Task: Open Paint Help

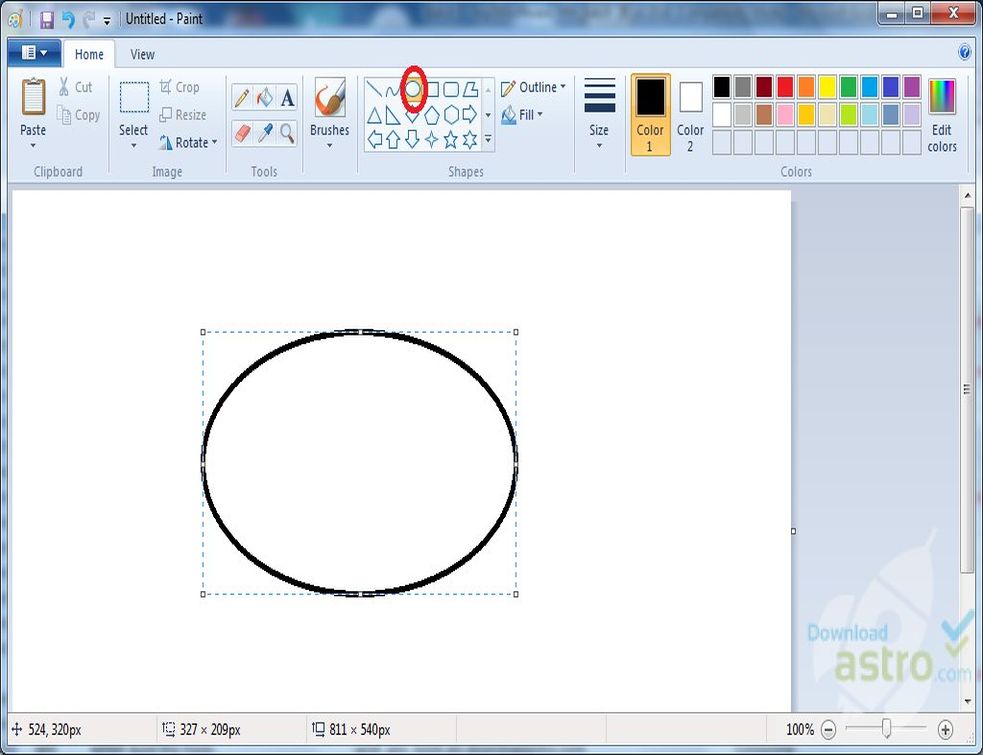Action: [x=965, y=52]
